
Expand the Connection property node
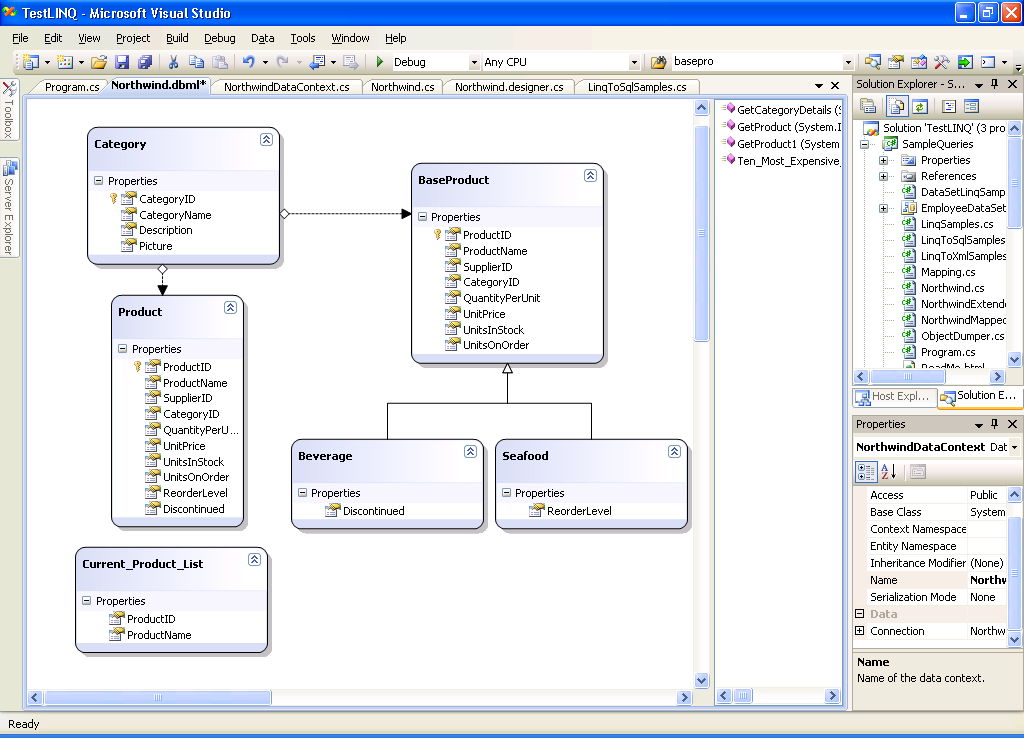860,631
